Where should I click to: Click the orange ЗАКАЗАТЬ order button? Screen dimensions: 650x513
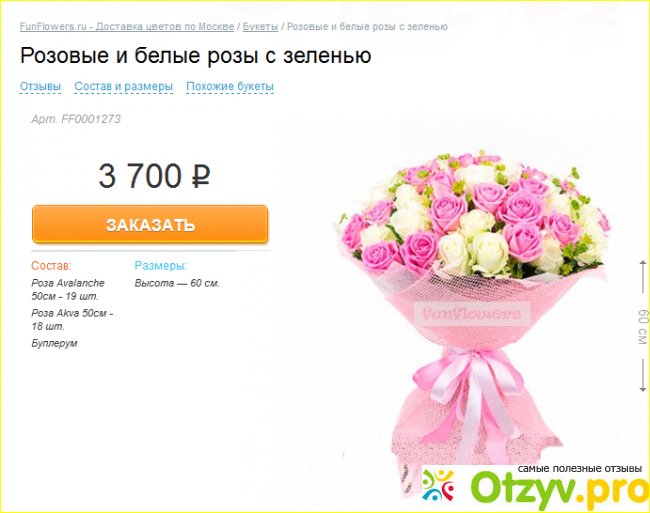[x=150, y=224]
